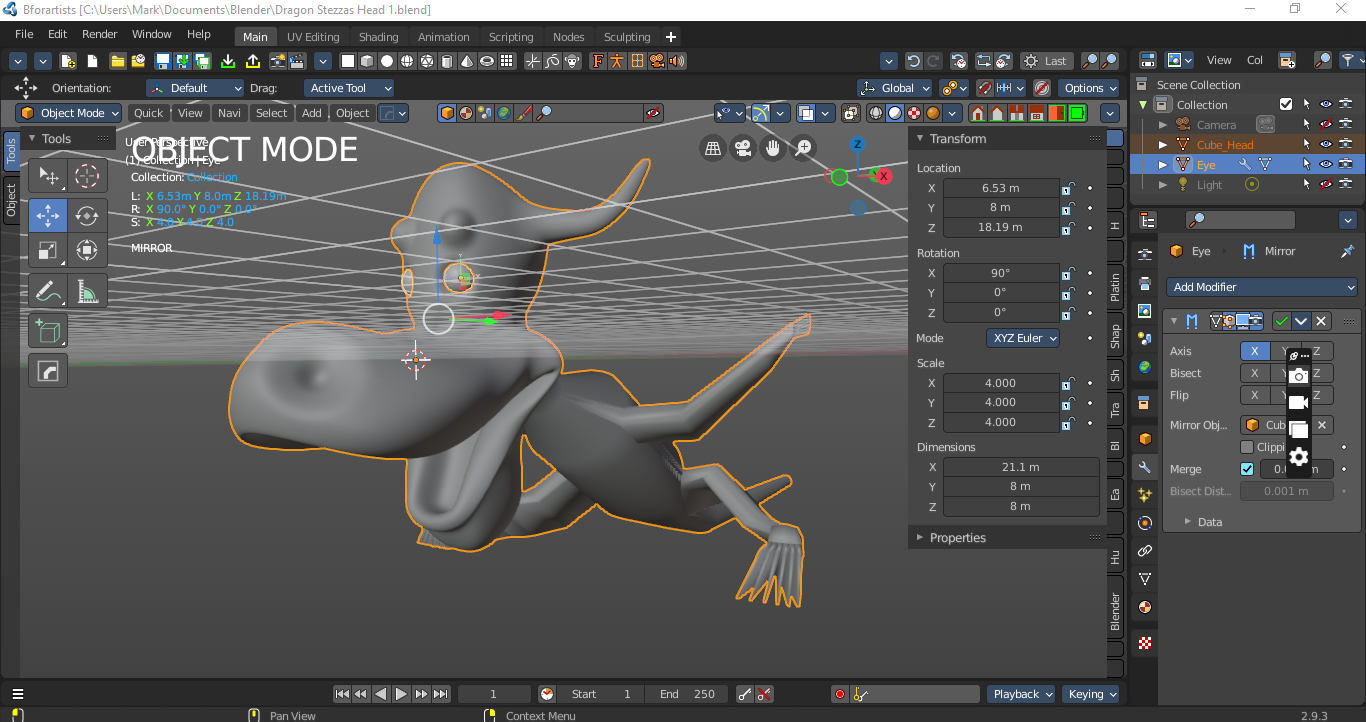Toggle the Collection exclude checkbox in outliner
The width and height of the screenshot is (1366, 722).
[x=1286, y=104]
